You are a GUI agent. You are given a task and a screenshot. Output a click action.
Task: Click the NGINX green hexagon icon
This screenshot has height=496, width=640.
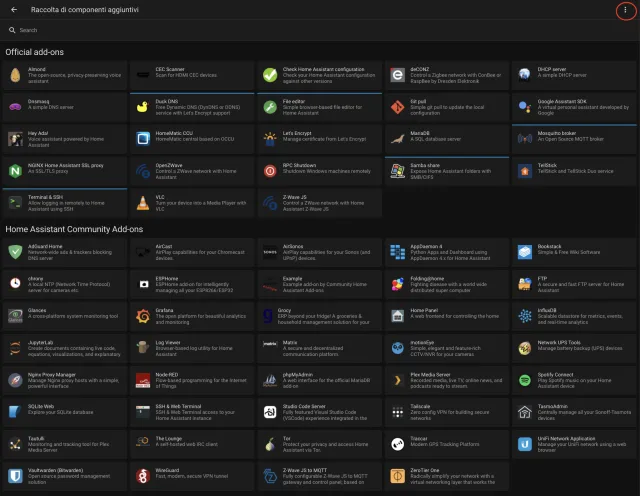coord(15,170)
